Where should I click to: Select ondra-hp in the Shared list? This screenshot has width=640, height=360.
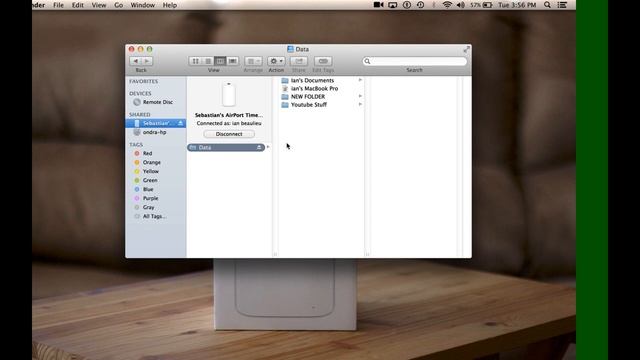tap(154, 132)
